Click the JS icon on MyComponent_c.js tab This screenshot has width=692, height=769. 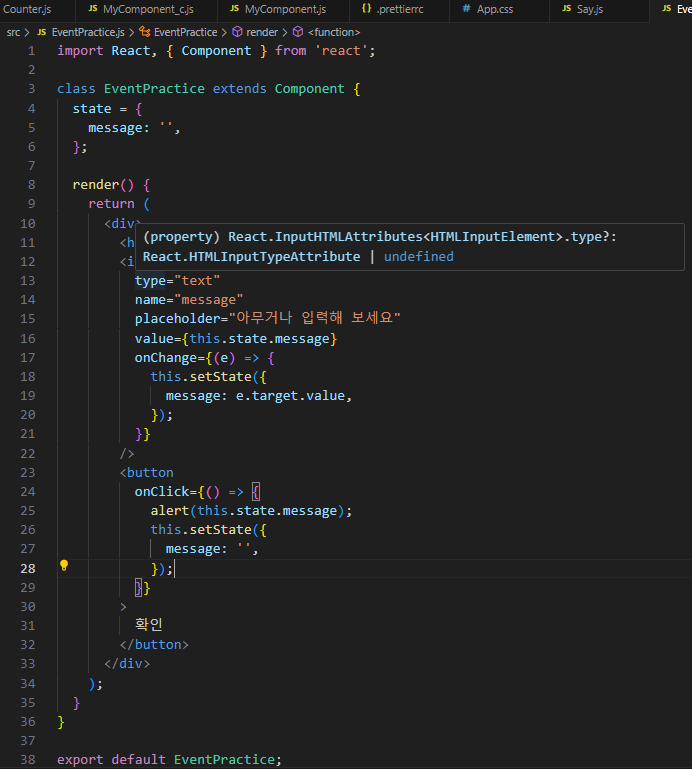tap(93, 8)
